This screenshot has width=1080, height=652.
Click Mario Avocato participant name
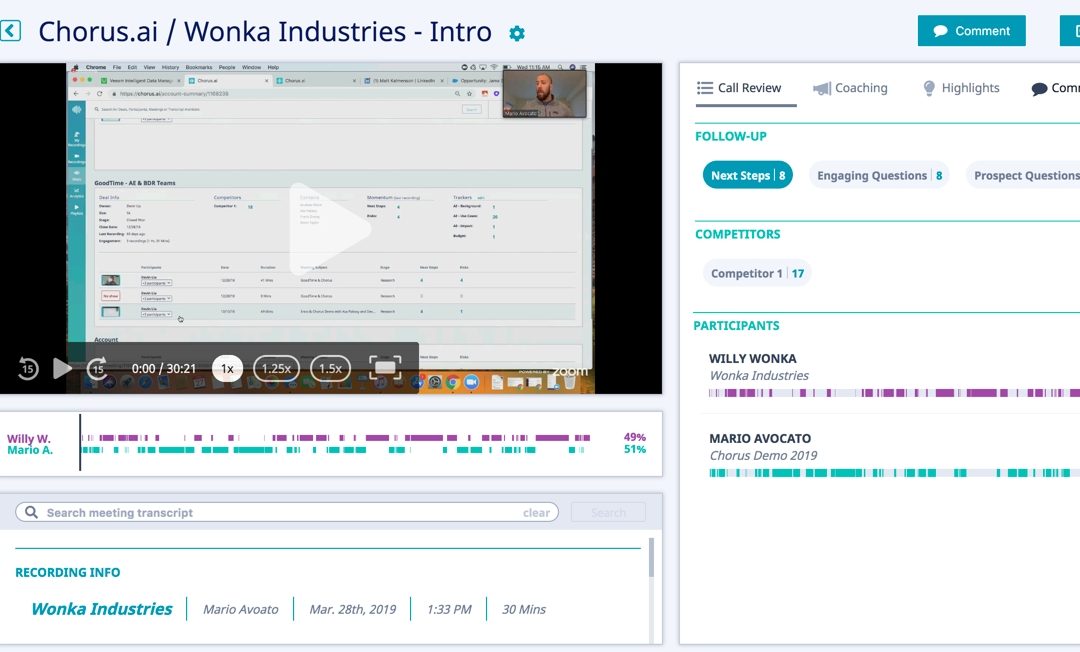(760, 439)
